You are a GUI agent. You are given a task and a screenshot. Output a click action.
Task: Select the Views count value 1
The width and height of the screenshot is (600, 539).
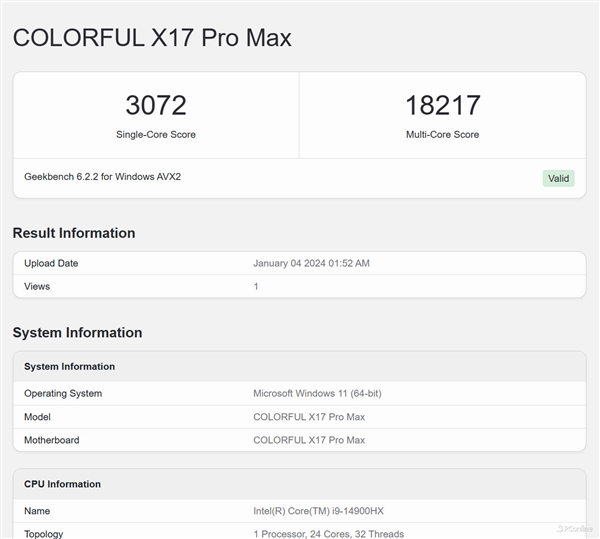256,286
